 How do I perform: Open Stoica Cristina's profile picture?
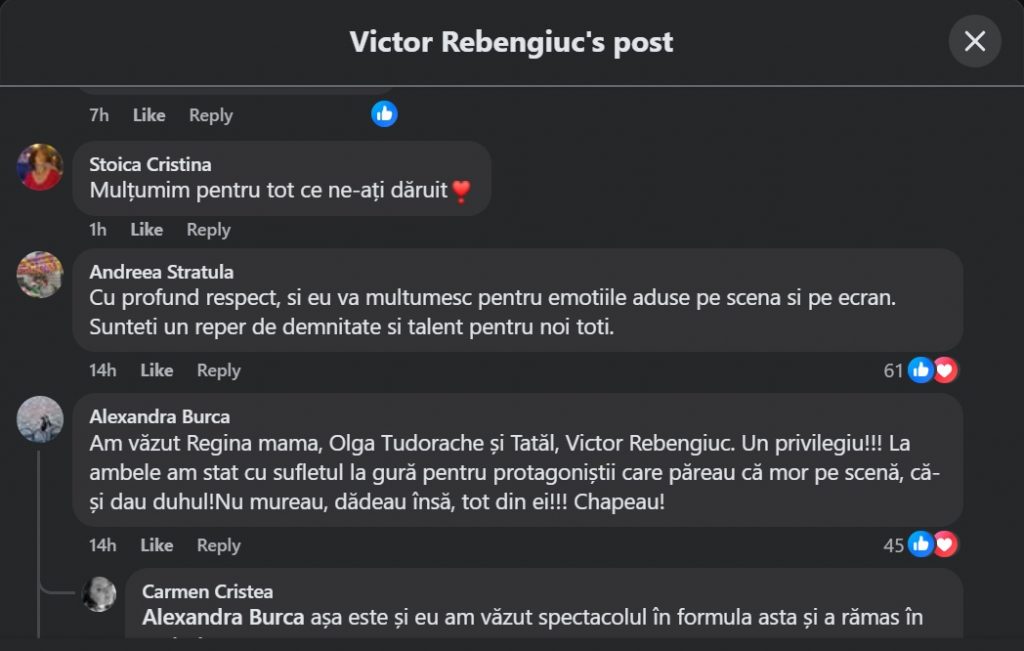(40, 167)
